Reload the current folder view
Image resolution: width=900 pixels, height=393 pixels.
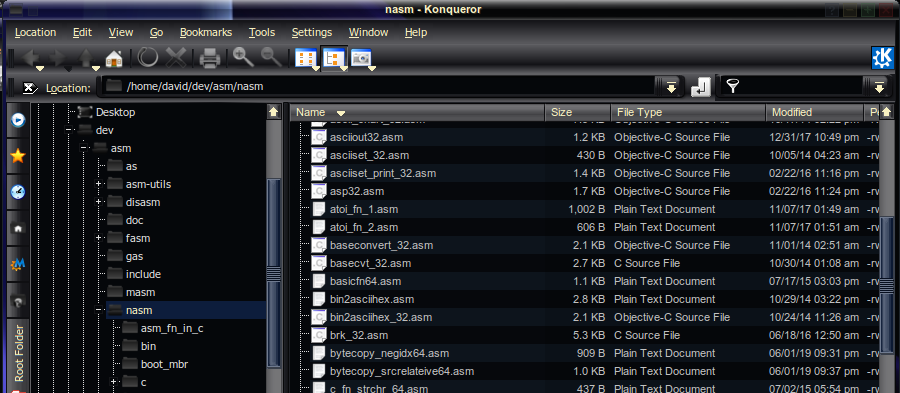pyautogui.click(x=148, y=58)
